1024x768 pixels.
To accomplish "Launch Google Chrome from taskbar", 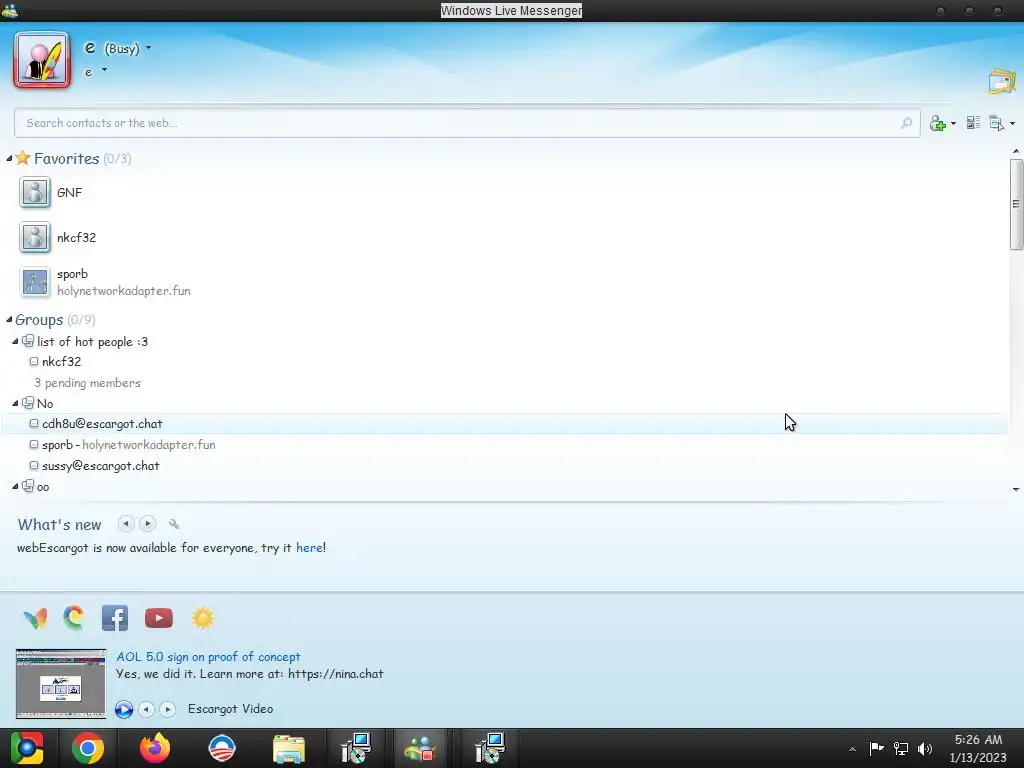I will click(x=88, y=748).
